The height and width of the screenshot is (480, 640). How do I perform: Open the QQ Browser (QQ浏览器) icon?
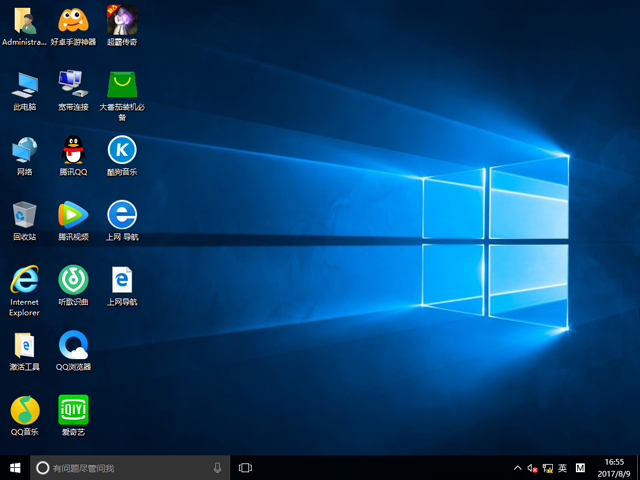point(73,345)
